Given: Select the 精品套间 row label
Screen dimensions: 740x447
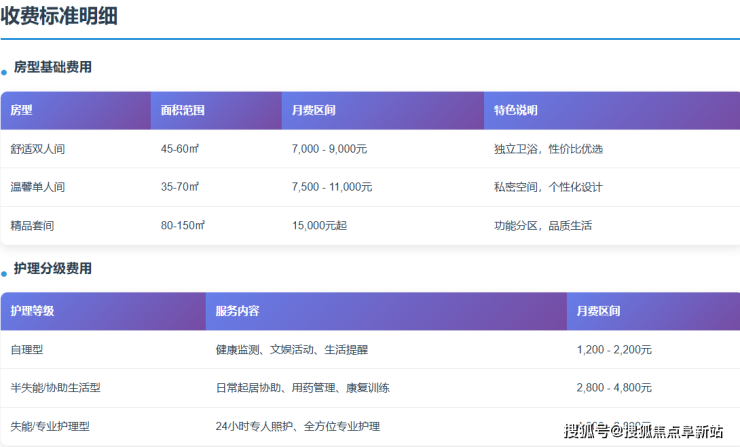Looking at the screenshot, I should coord(32,226).
